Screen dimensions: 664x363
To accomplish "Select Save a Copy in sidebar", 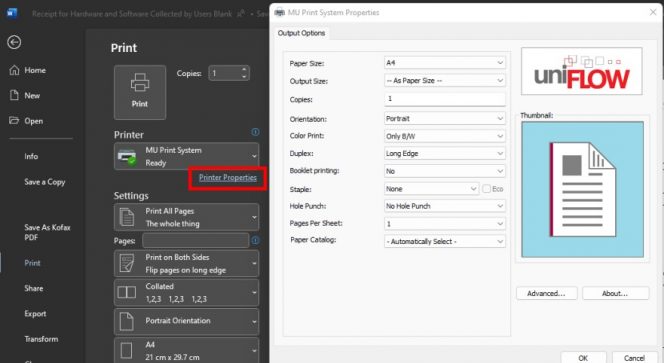I will tap(44, 182).
